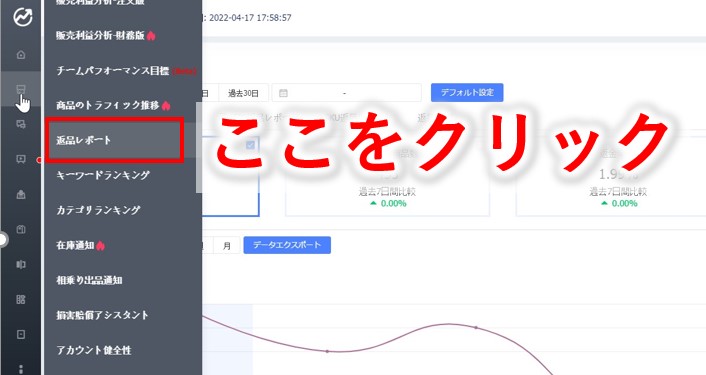Click the app logo icon at sidebar top
Screen dimensions: 706x375
22,17
